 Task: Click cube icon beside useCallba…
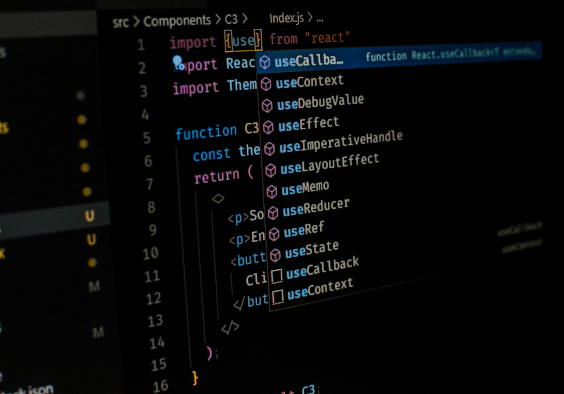click(265, 62)
